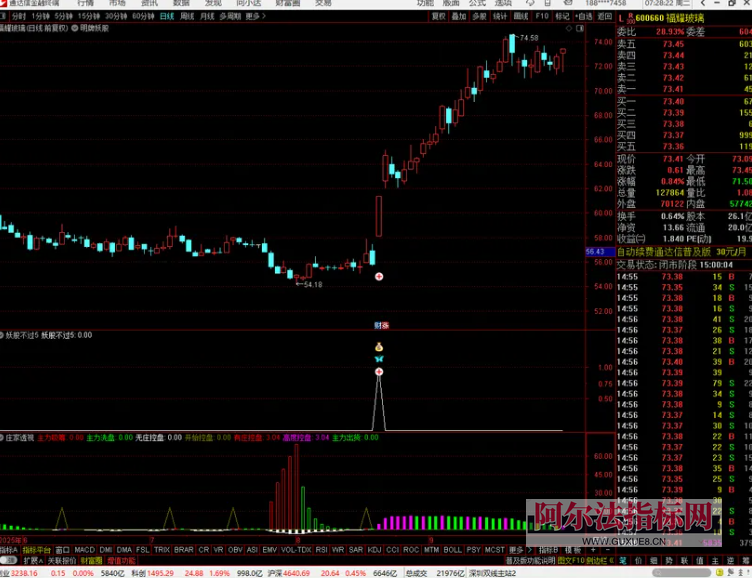Click the settings icon beside 妖股不过5 indicator
The width and height of the screenshot is (752, 578).
(3, 335)
